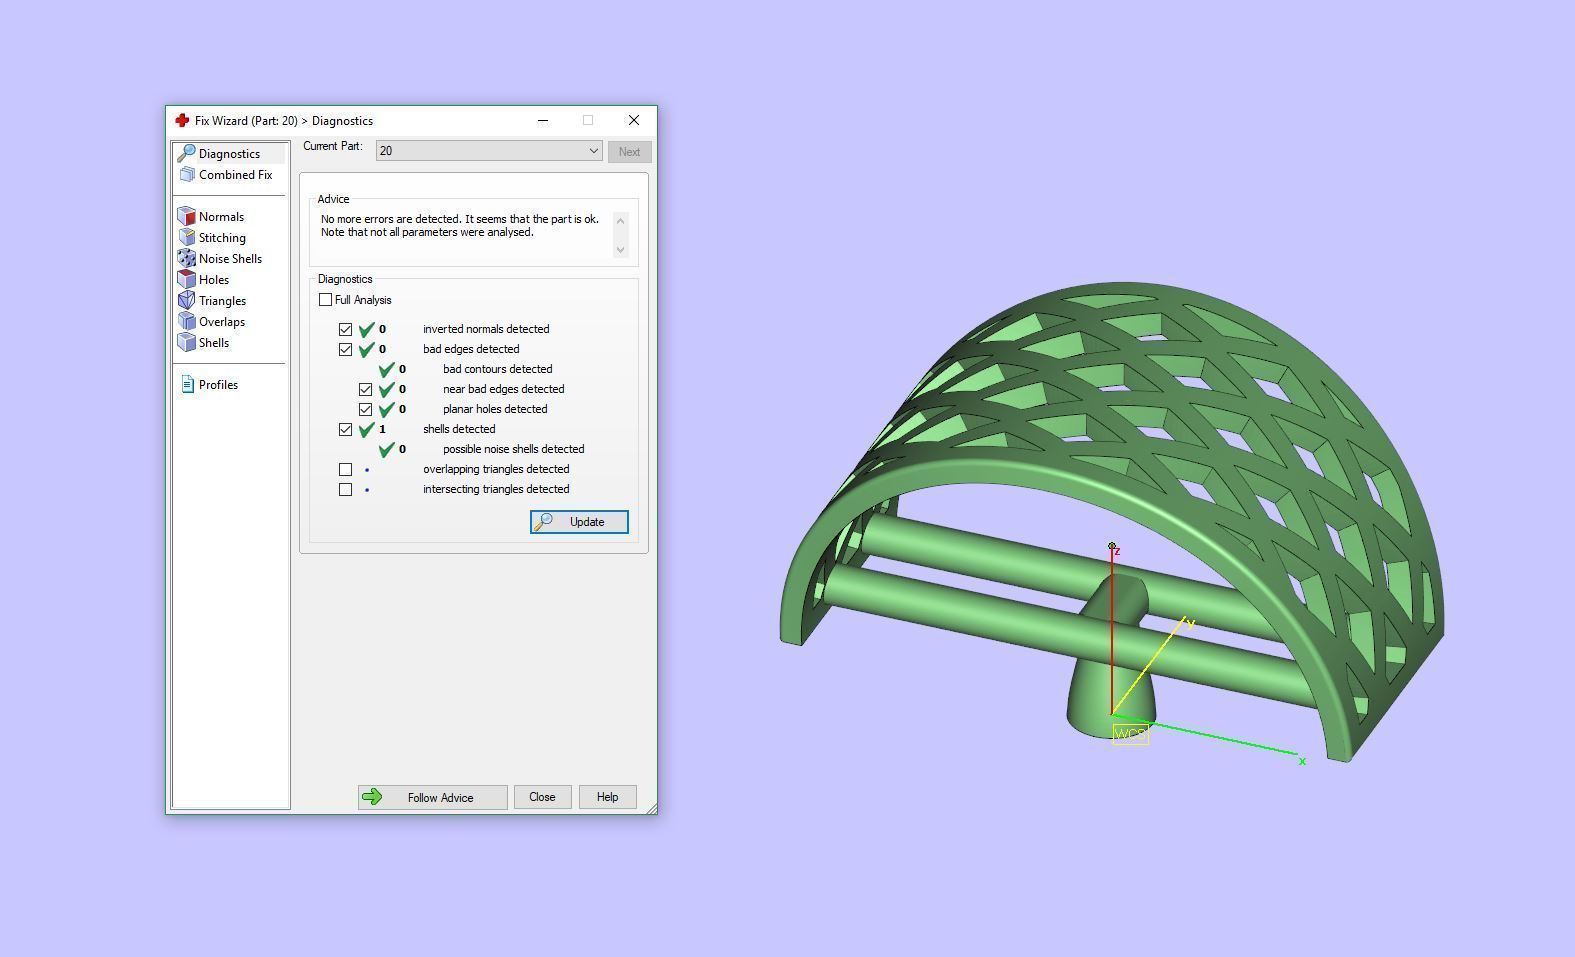Click 'shells detected' label

[459, 429]
